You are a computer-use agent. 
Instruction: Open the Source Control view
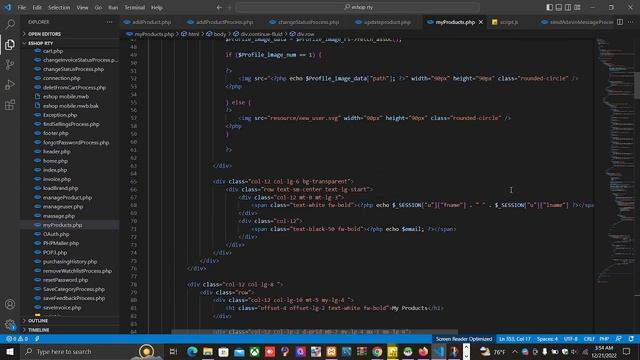tap(10, 64)
